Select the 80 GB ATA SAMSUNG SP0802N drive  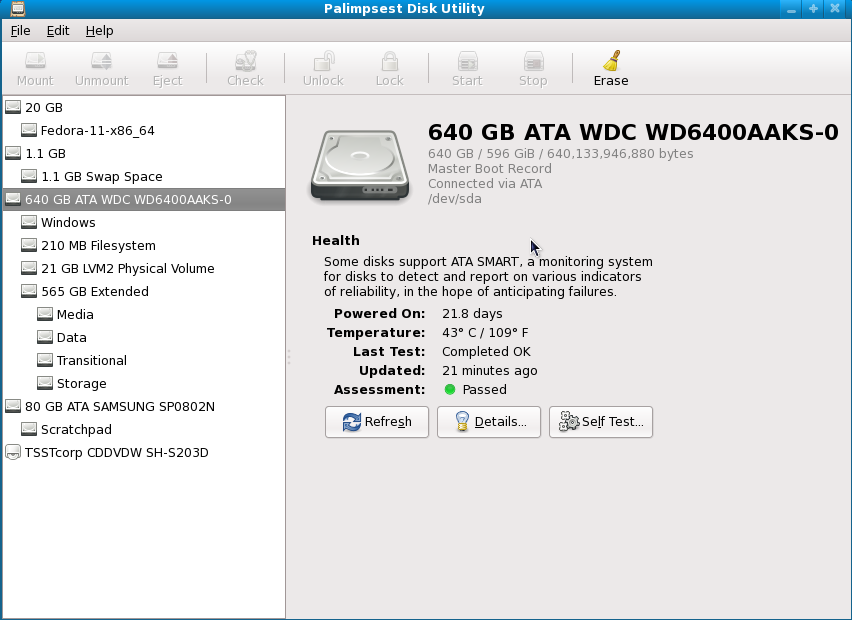tap(144, 406)
